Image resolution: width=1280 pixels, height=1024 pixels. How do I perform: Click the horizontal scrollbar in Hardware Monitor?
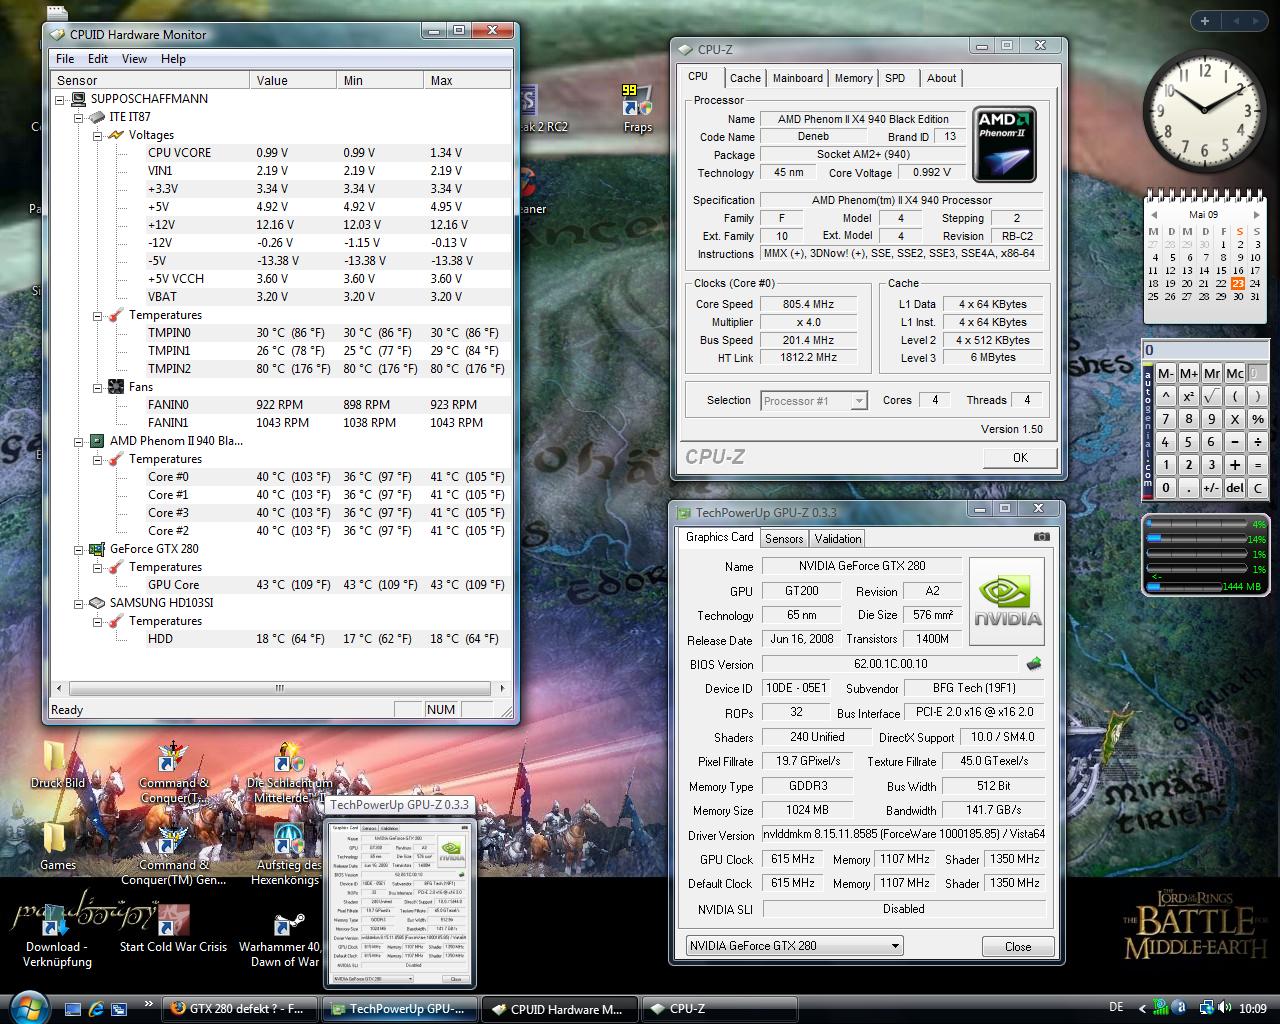pyautogui.click(x=279, y=688)
